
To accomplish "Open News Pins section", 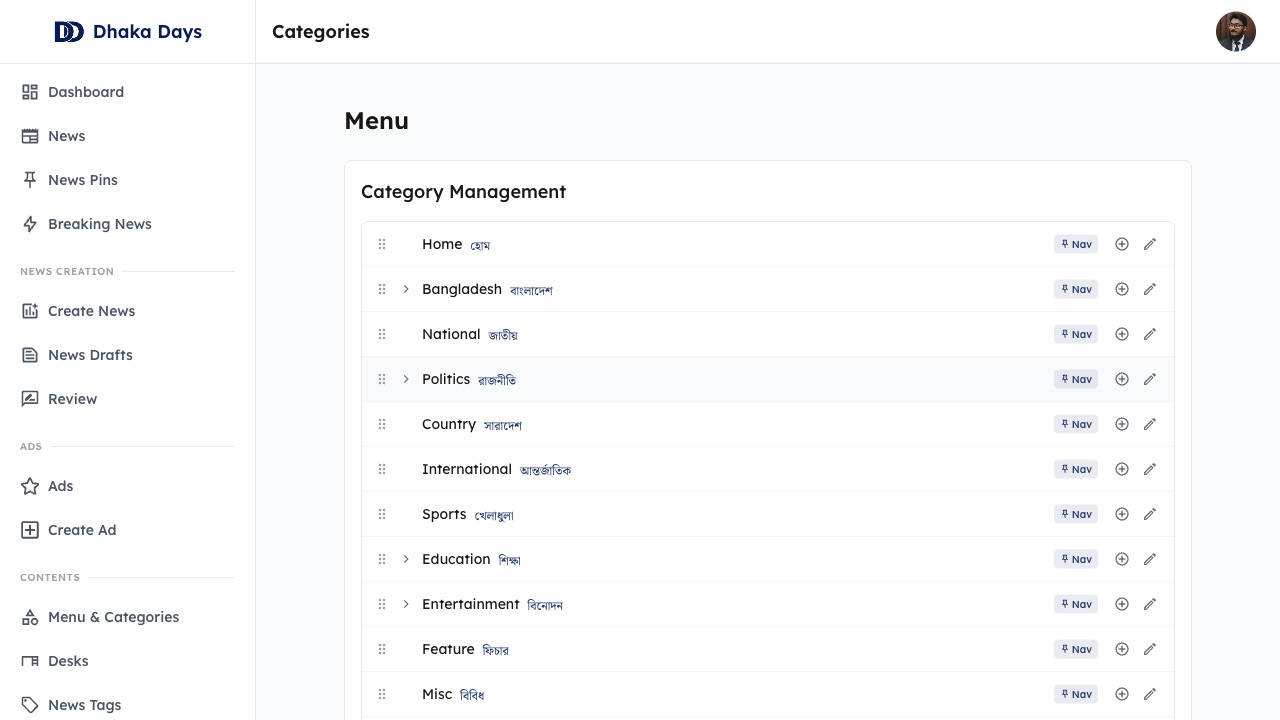I will pyautogui.click(x=127, y=180).
